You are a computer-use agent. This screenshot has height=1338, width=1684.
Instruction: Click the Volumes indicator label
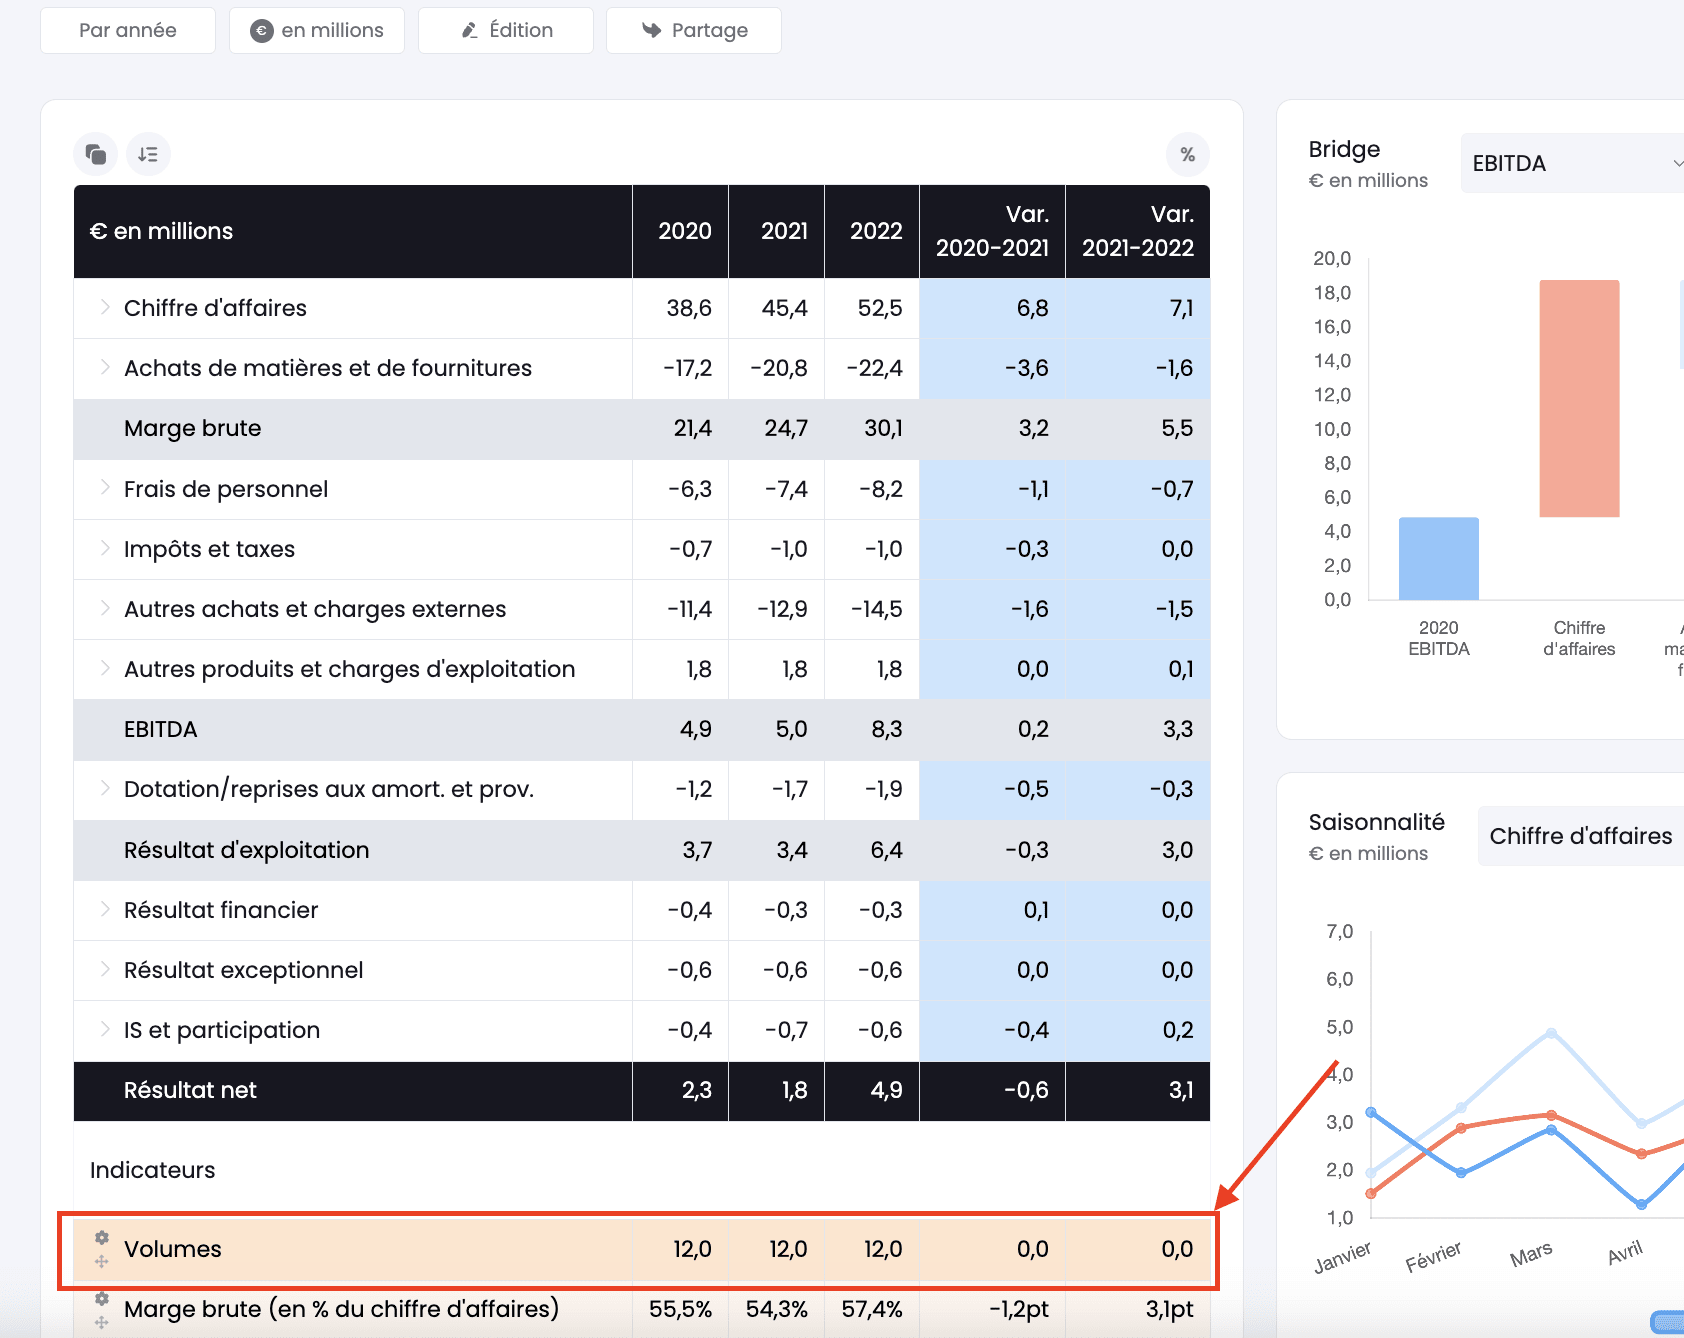click(x=173, y=1249)
